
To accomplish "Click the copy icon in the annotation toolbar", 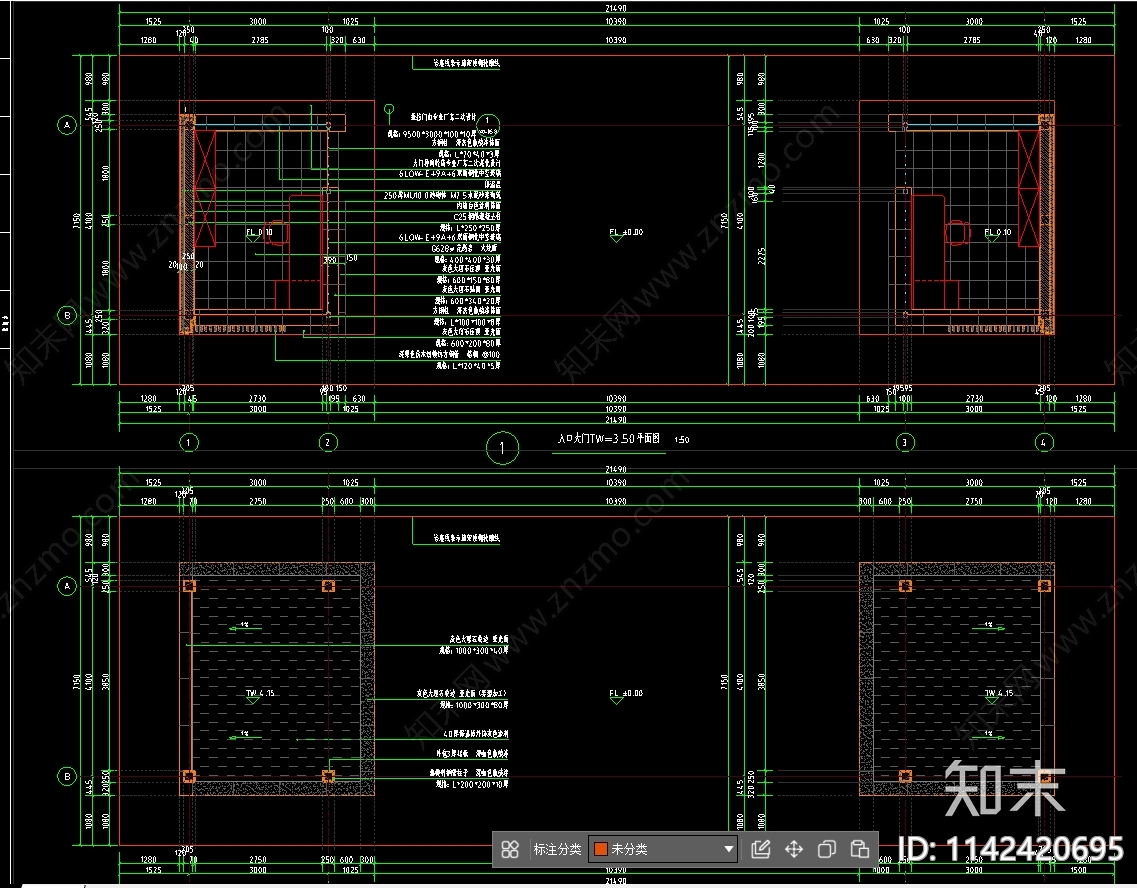I will click(x=827, y=849).
